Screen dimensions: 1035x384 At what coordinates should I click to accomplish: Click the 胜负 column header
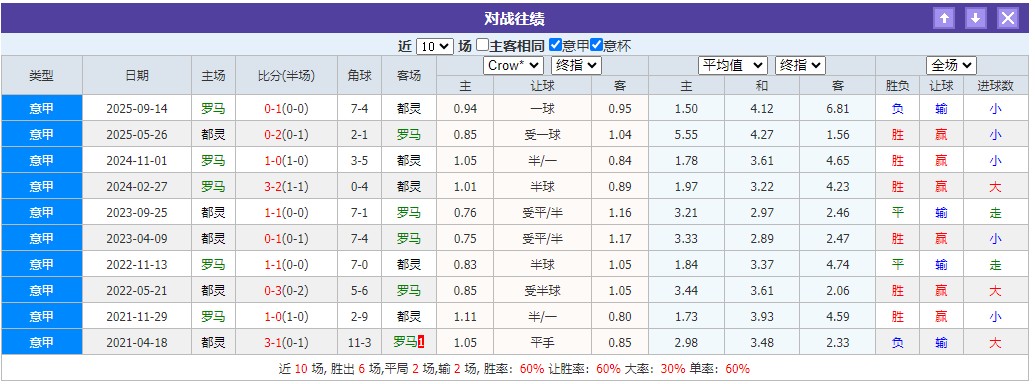(x=897, y=86)
